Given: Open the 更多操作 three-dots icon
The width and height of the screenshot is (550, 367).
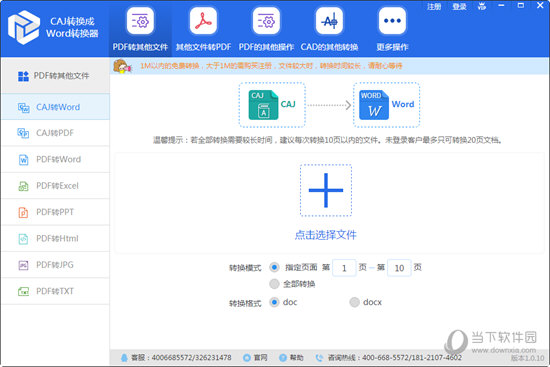Looking at the screenshot, I should click(393, 22).
